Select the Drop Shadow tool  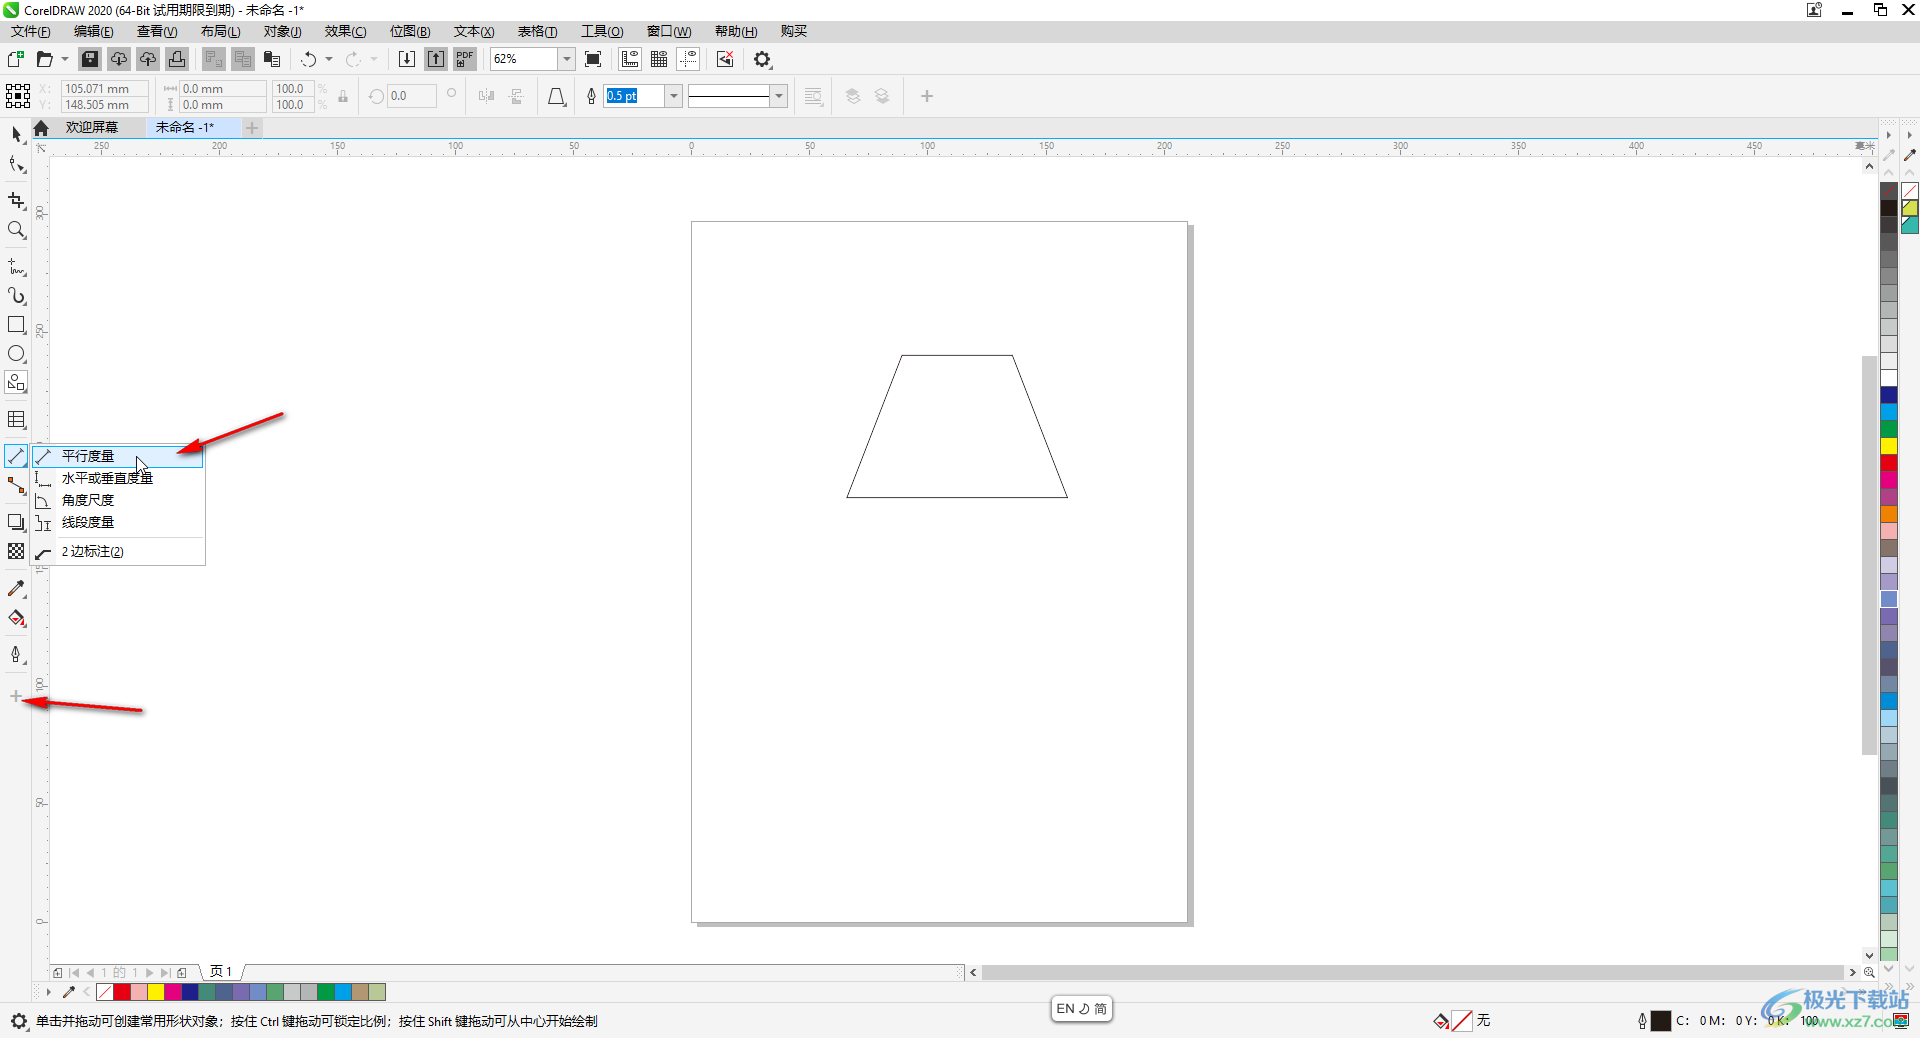point(16,522)
